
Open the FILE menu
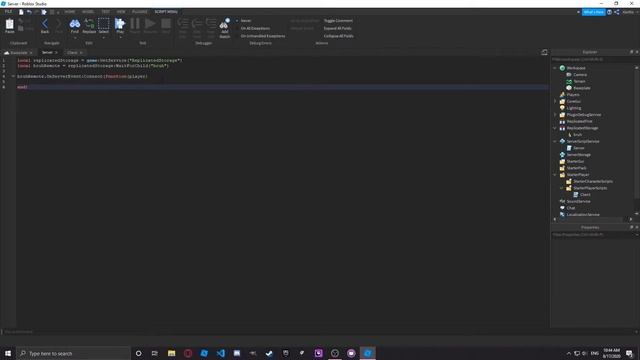coord(8,12)
